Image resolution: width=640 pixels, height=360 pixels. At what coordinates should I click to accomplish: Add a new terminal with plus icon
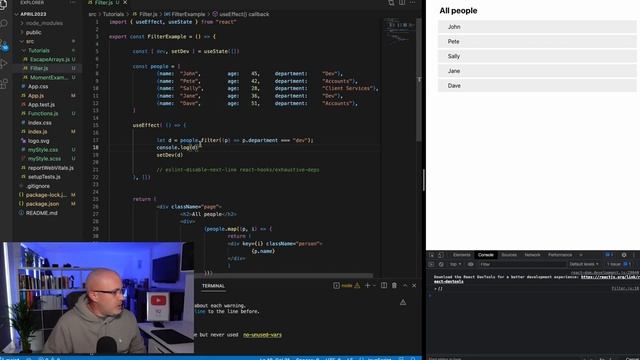click(367, 286)
